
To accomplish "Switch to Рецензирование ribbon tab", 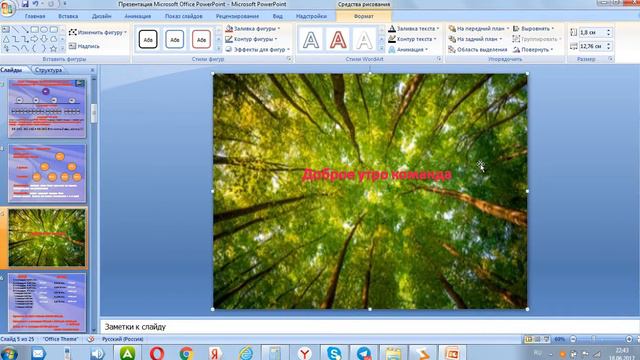I will [237, 16].
